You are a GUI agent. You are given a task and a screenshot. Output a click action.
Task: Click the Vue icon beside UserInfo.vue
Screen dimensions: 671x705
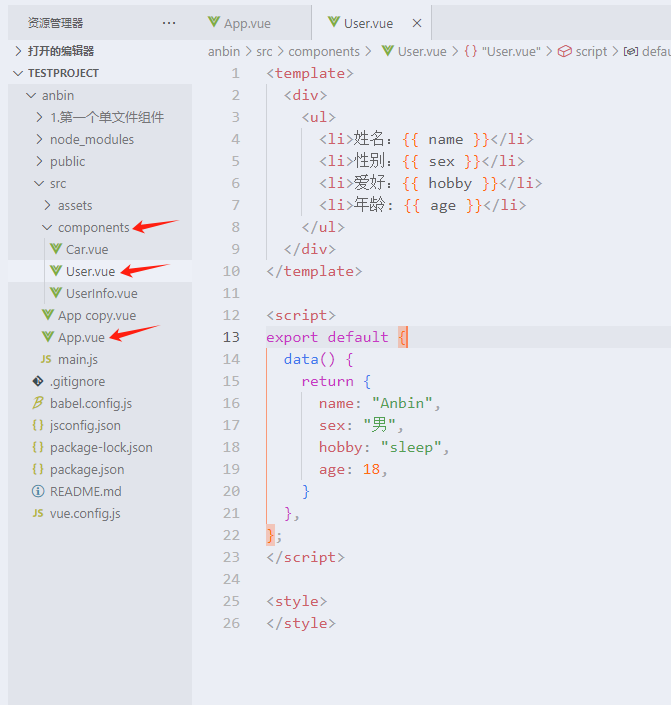click(x=57, y=293)
